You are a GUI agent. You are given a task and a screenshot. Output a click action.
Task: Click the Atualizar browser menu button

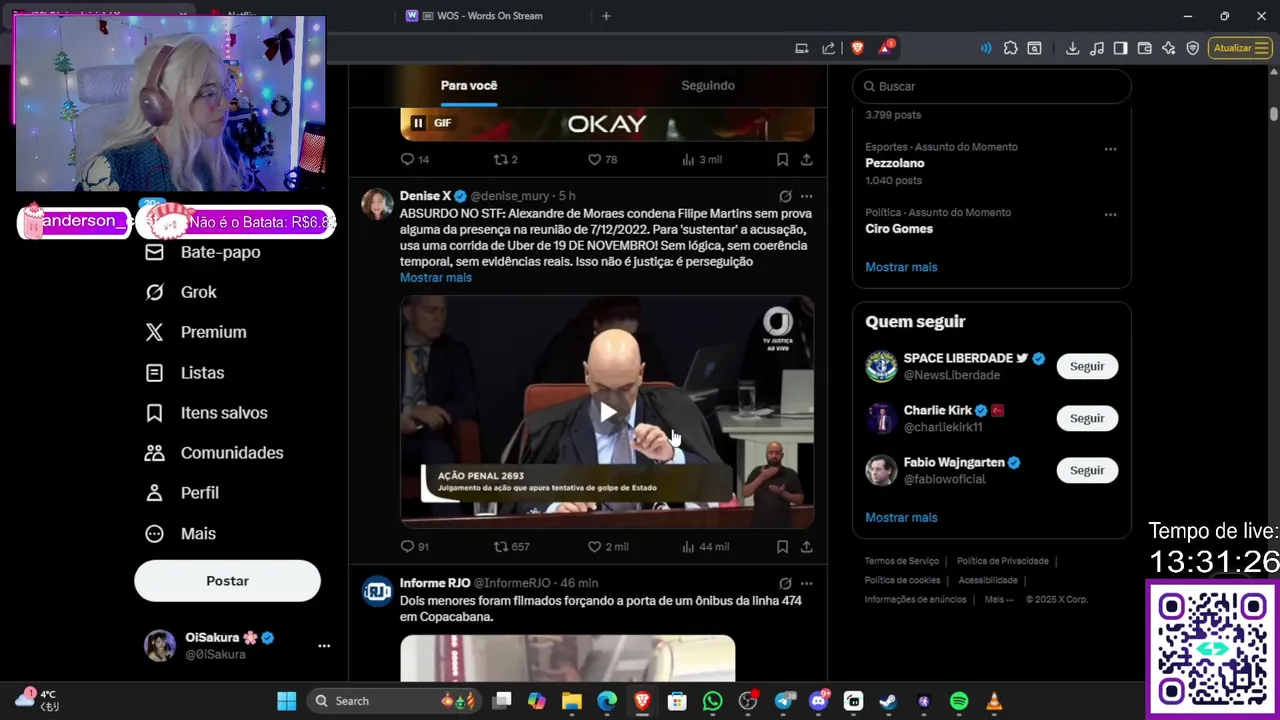(x=1240, y=48)
